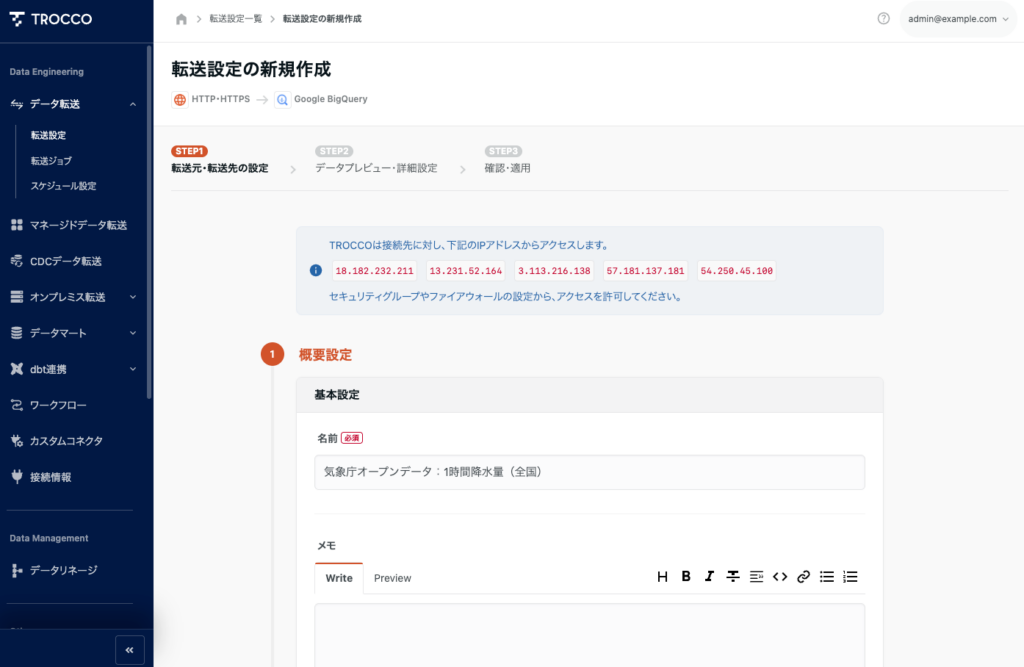Insert code block using code icon
Screen dimensions: 1024x667
[780, 577]
